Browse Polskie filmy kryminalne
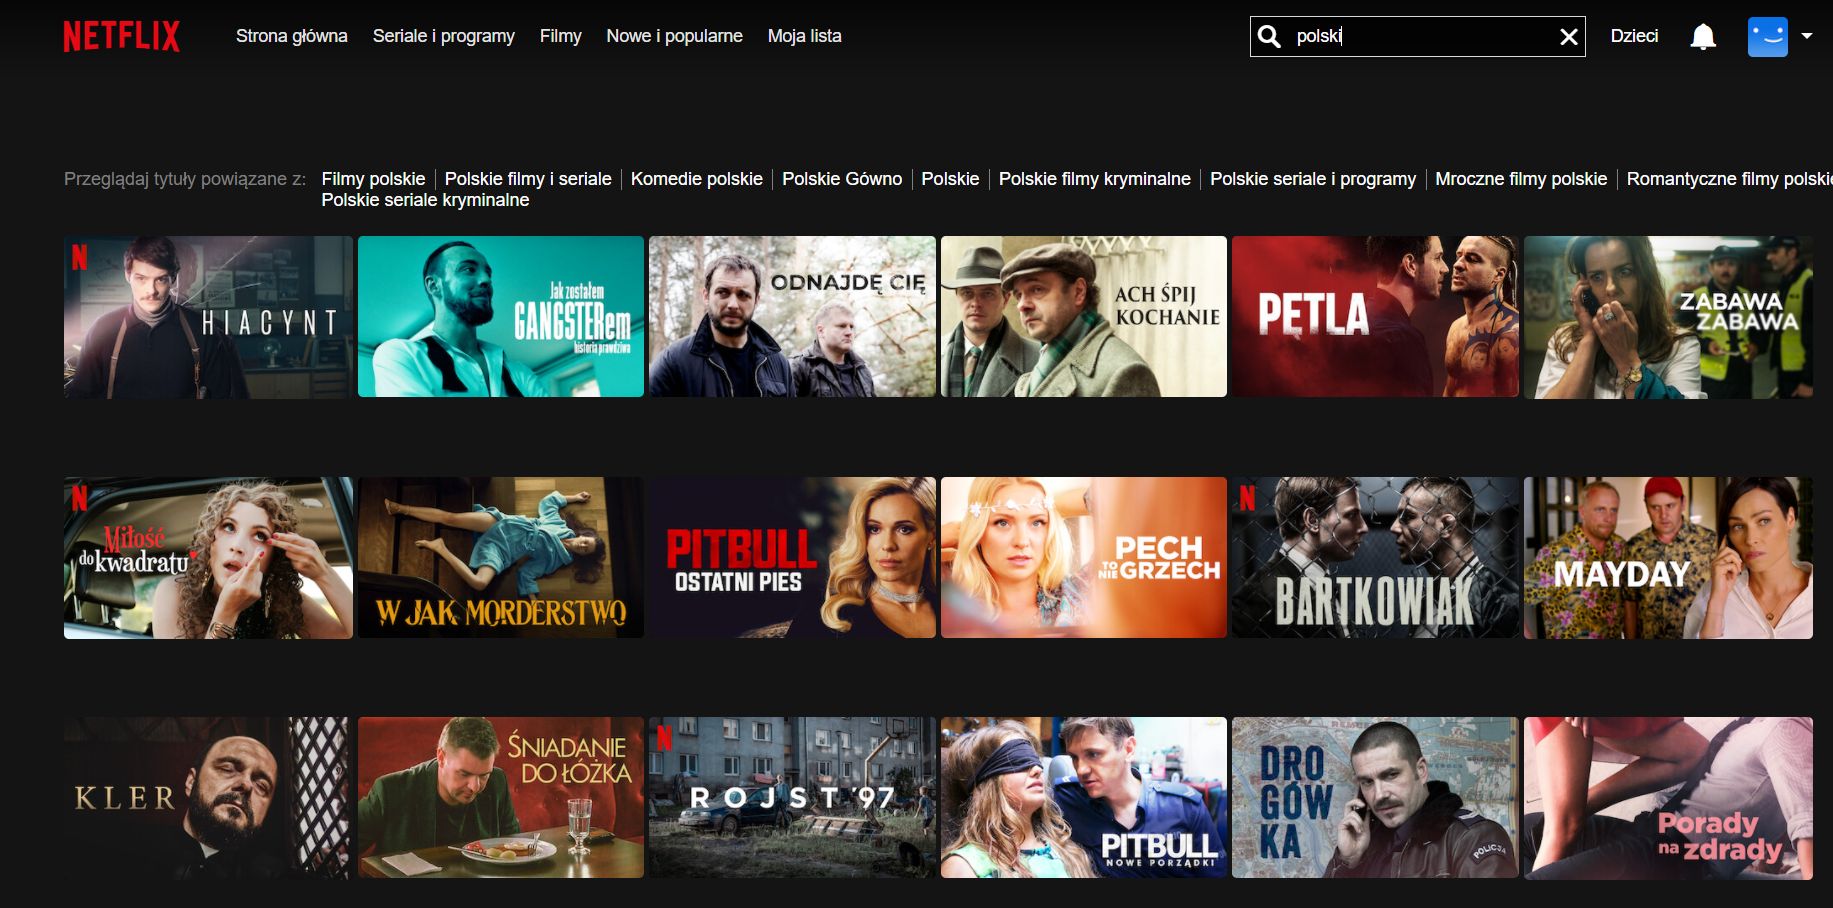This screenshot has height=908, width=1833. click(x=1095, y=179)
